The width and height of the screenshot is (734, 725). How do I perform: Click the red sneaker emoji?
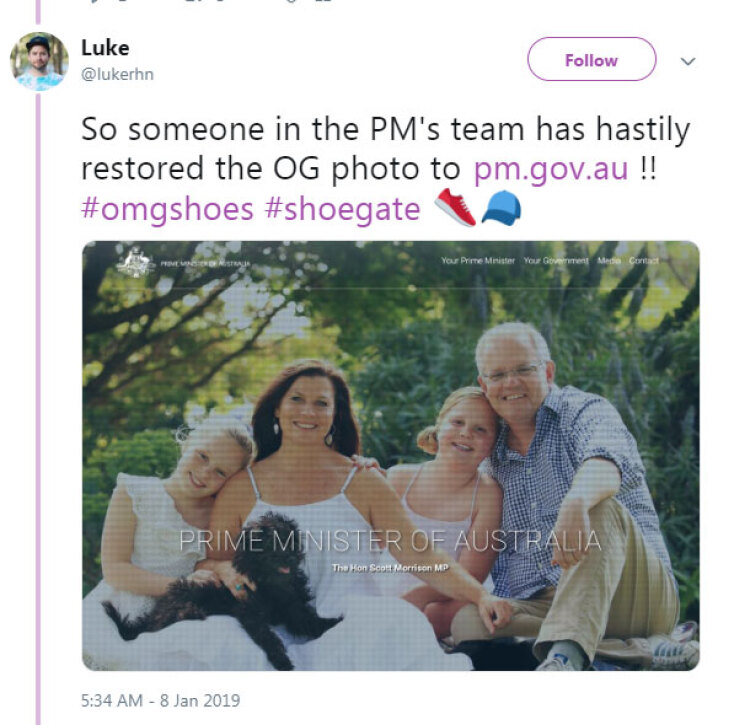[455, 207]
